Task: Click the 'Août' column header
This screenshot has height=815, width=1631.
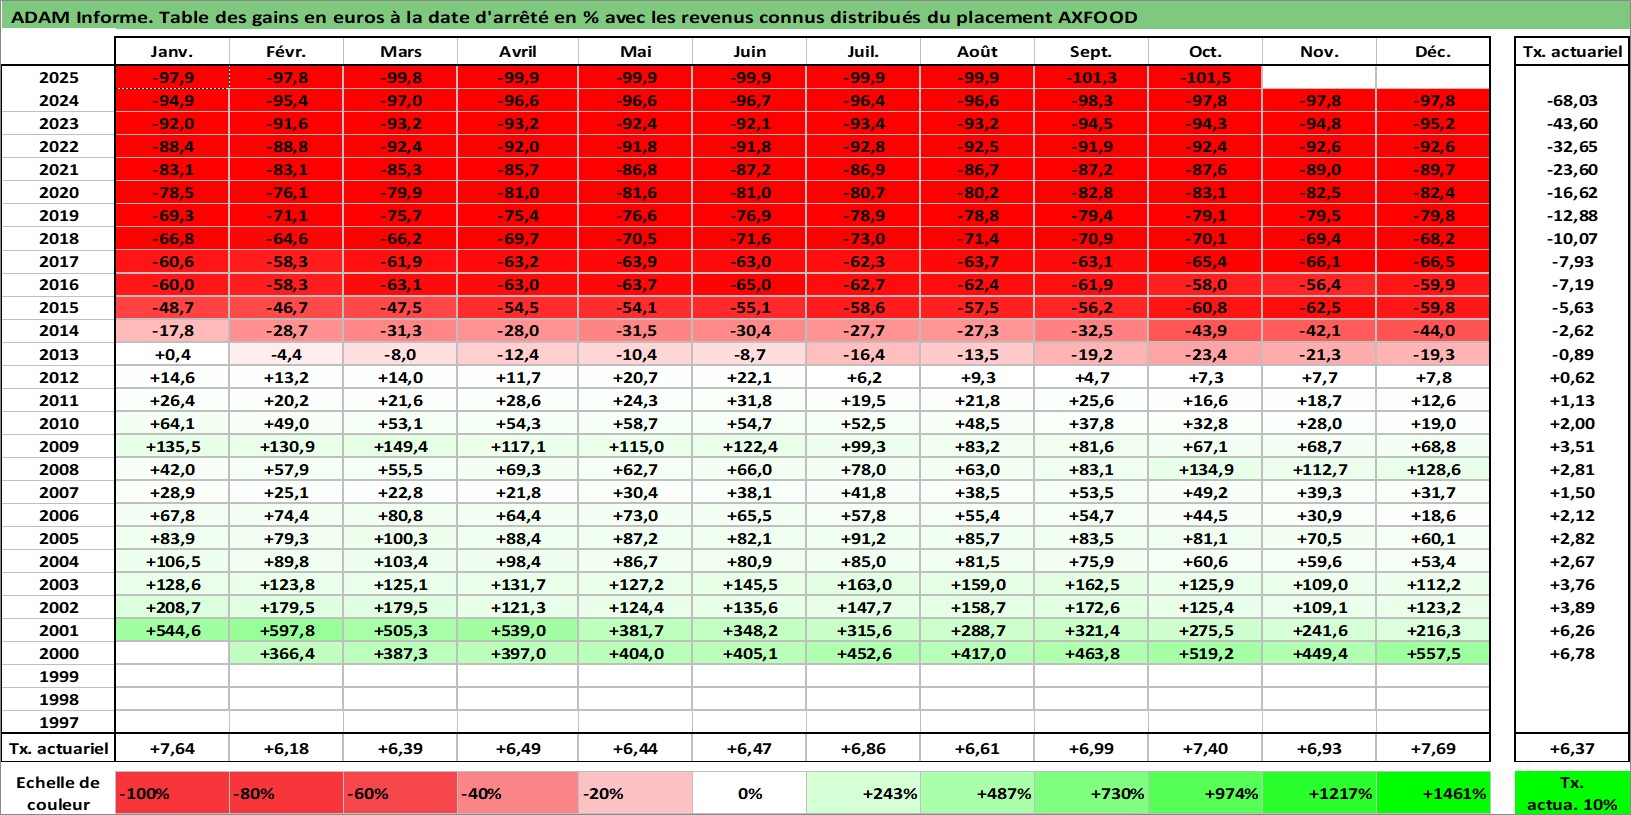Action: pyautogui.click(x=977, y=51)
